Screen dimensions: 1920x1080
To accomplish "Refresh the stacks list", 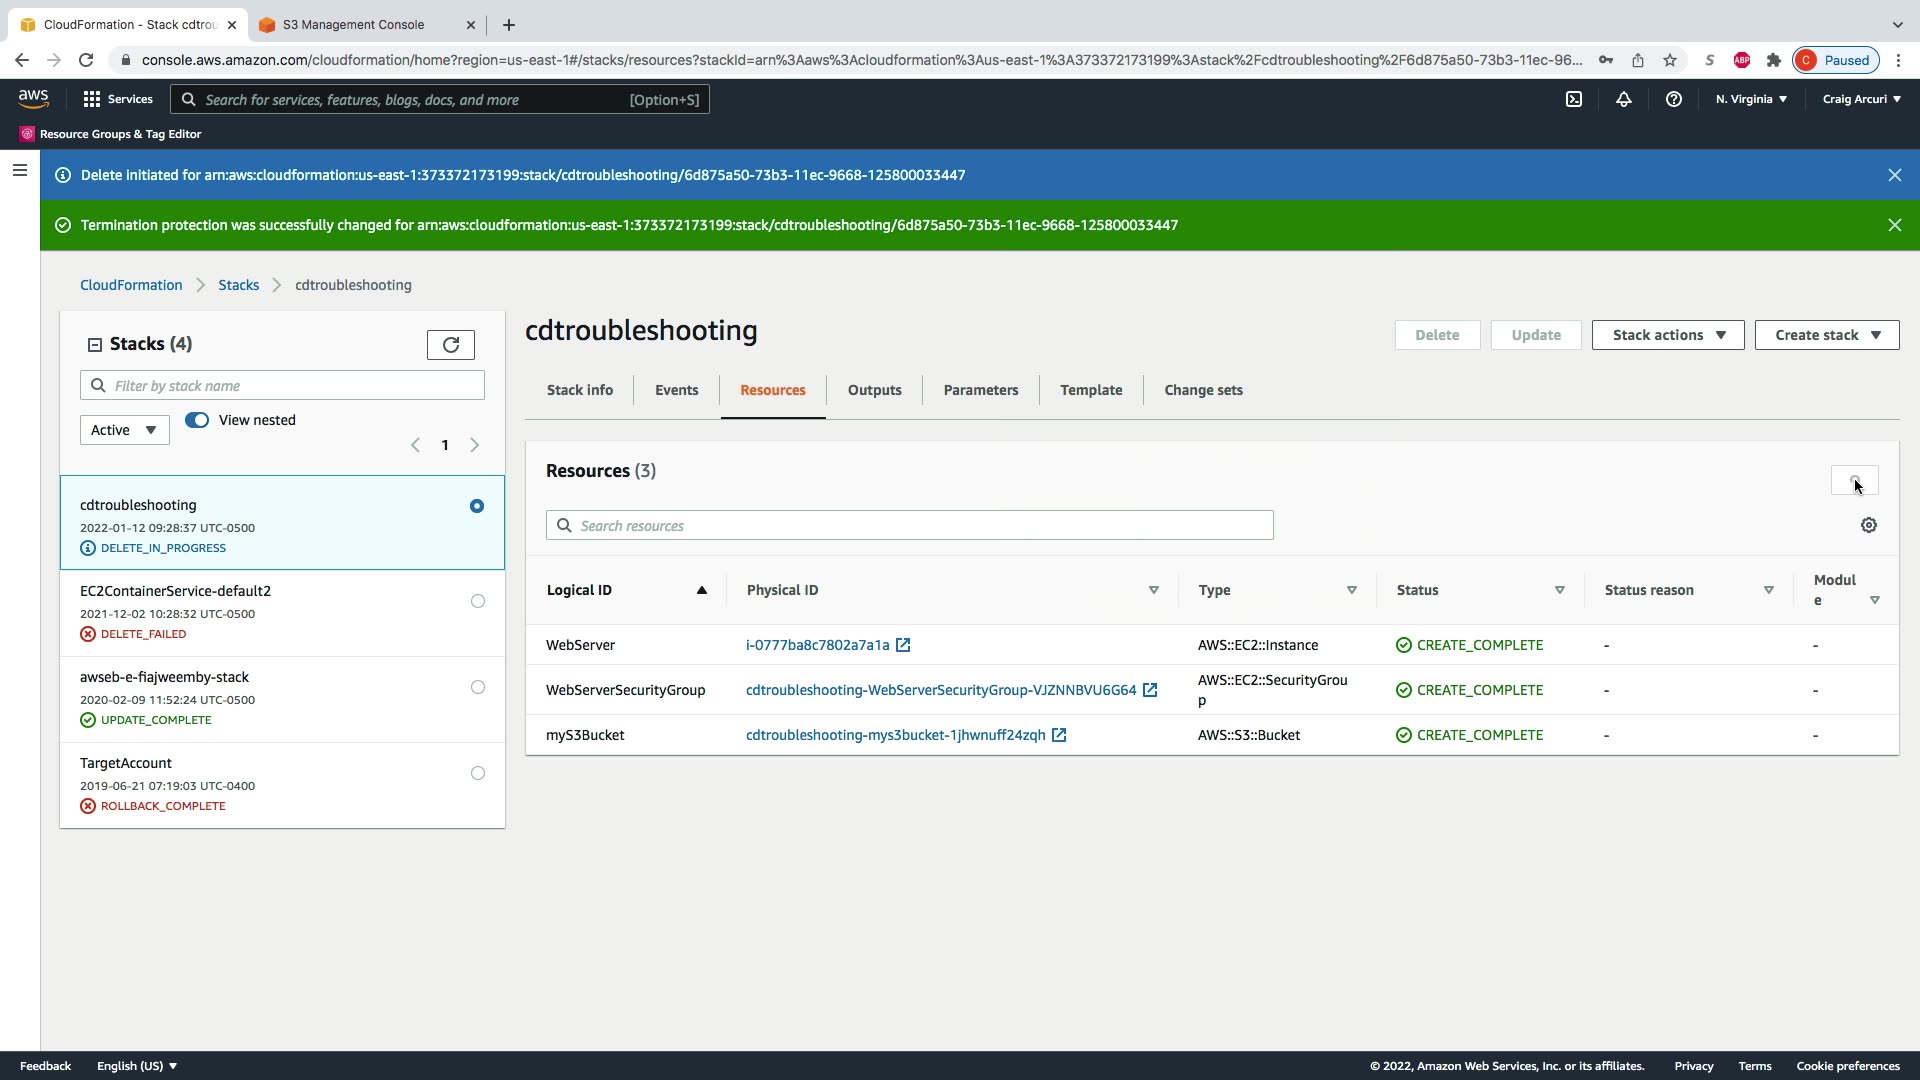I will (451, 345).
